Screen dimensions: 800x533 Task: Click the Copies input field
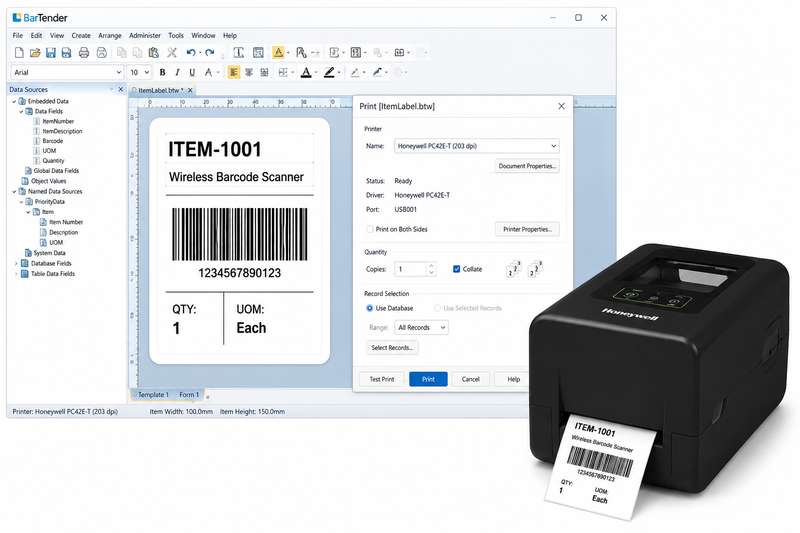pyautogui.click(x=410, y=269)
